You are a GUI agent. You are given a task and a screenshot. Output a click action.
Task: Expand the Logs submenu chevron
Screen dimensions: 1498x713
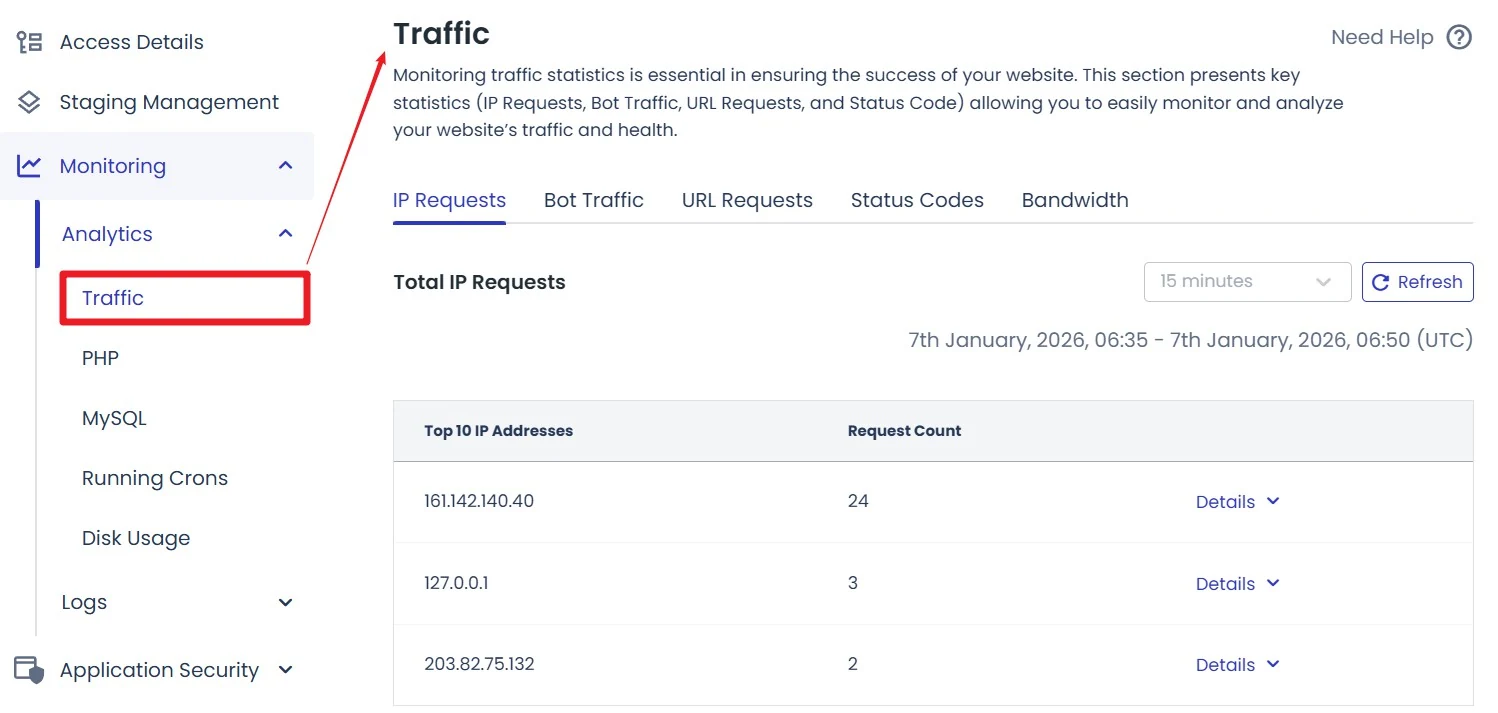click(x=286, y=603)
